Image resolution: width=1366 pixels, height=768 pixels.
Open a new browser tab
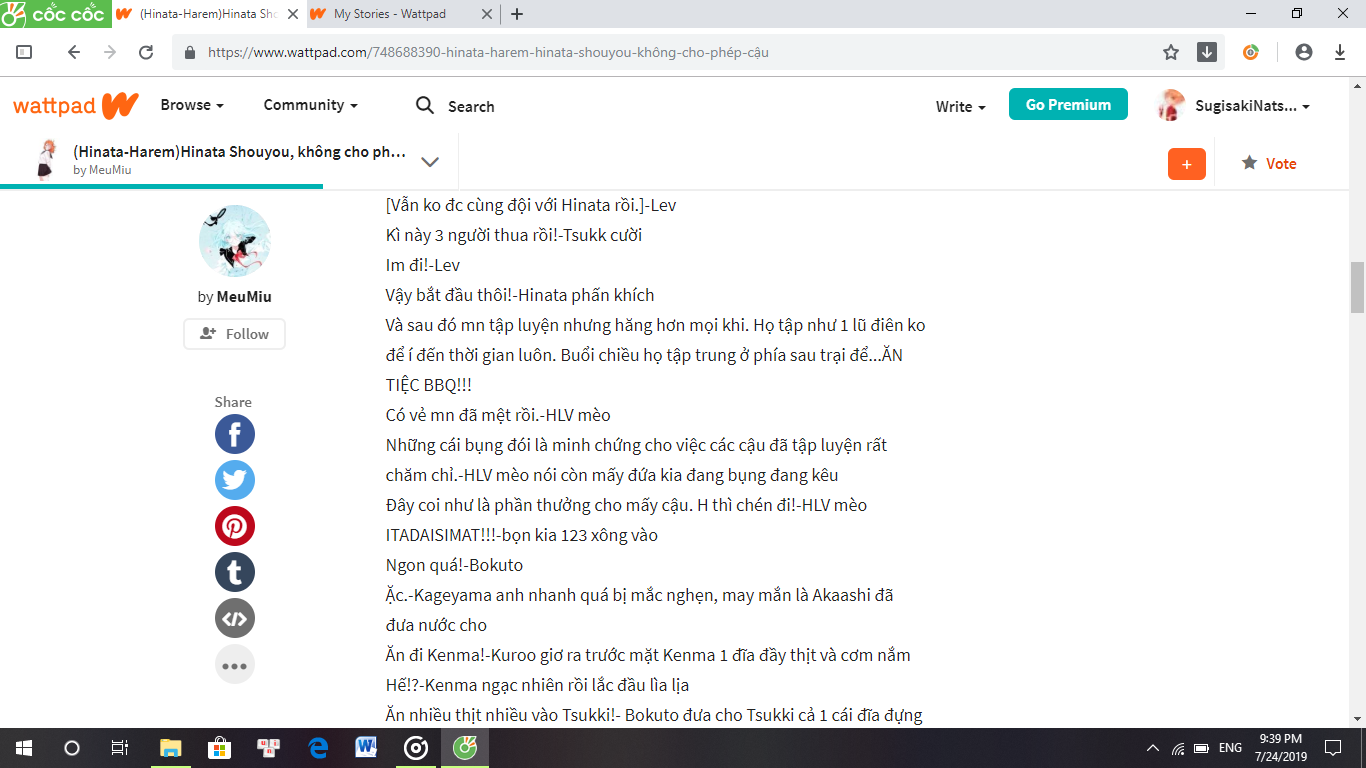tap(517, 14)
